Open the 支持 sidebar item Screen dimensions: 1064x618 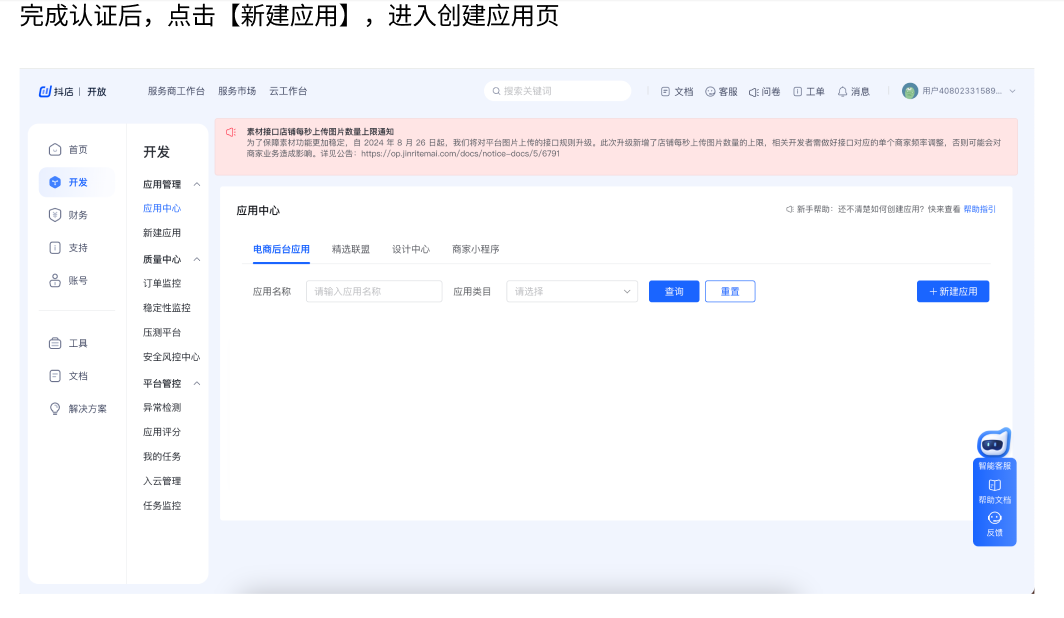[x=68, y=248]
